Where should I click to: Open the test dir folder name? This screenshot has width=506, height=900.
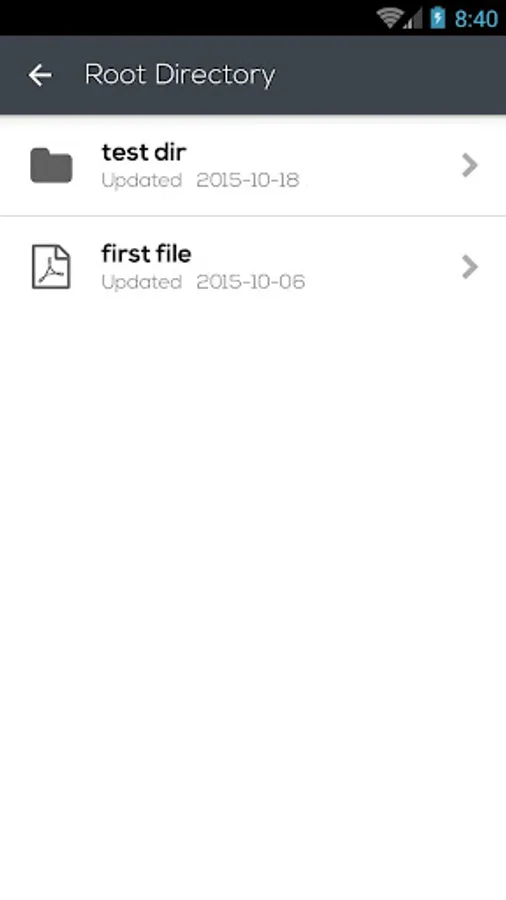[x=144, y=152]
